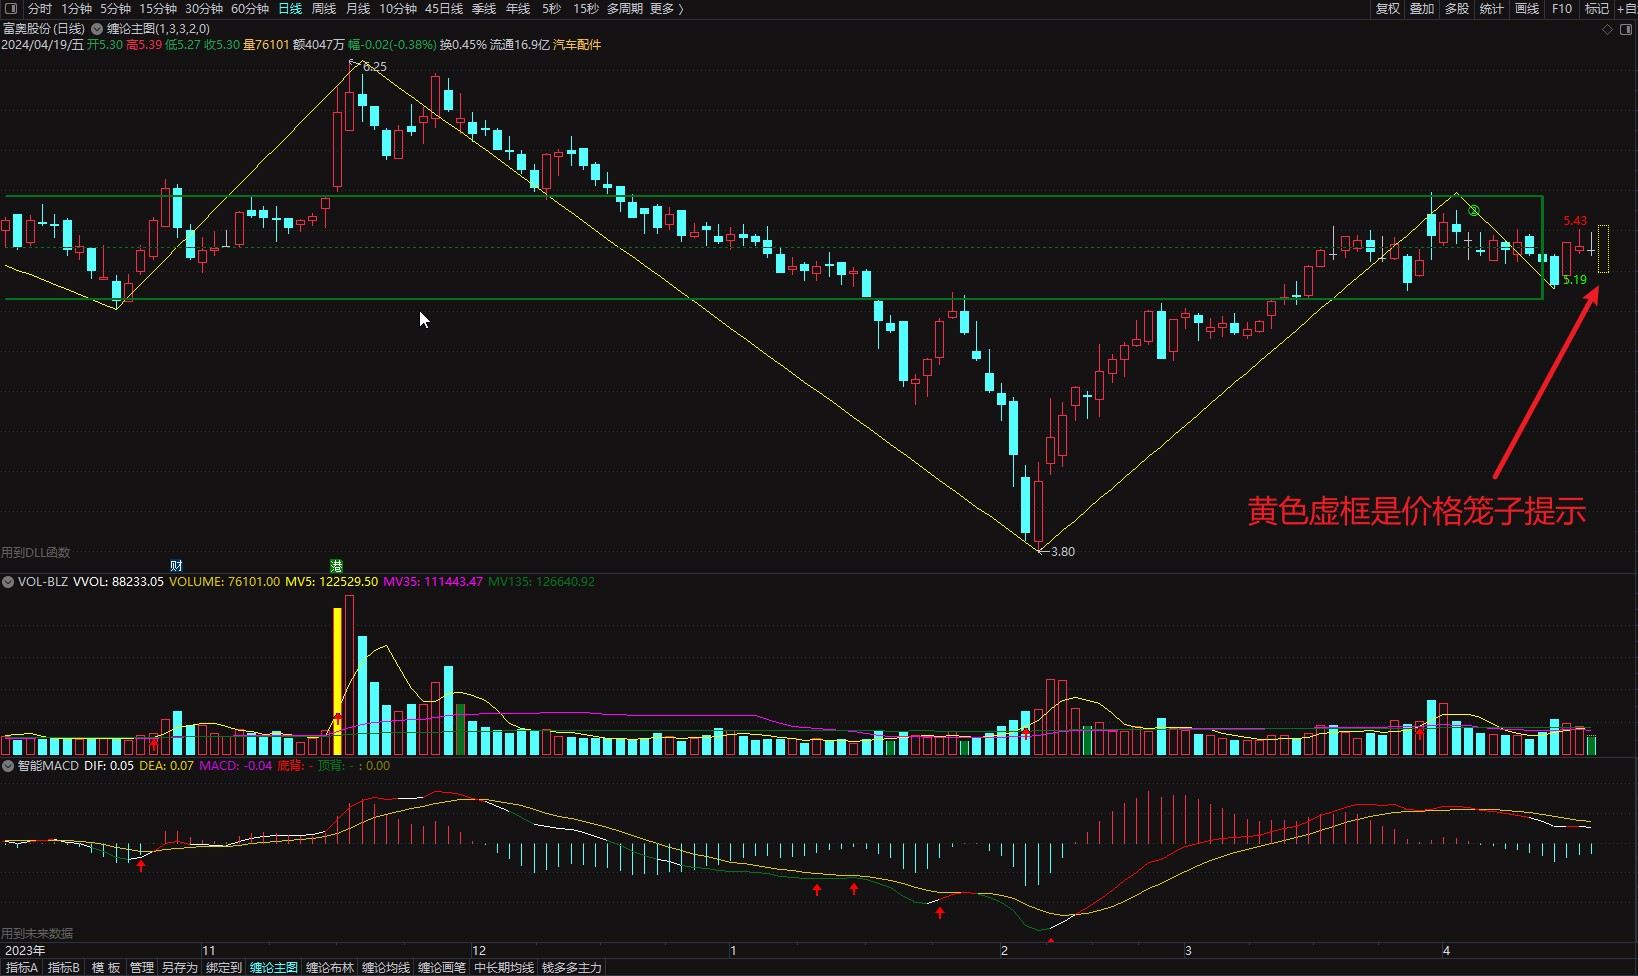This screenshot has height=976, width=1638.
Task: Open 多周期 multi-period view
Action: coord(625,8)
